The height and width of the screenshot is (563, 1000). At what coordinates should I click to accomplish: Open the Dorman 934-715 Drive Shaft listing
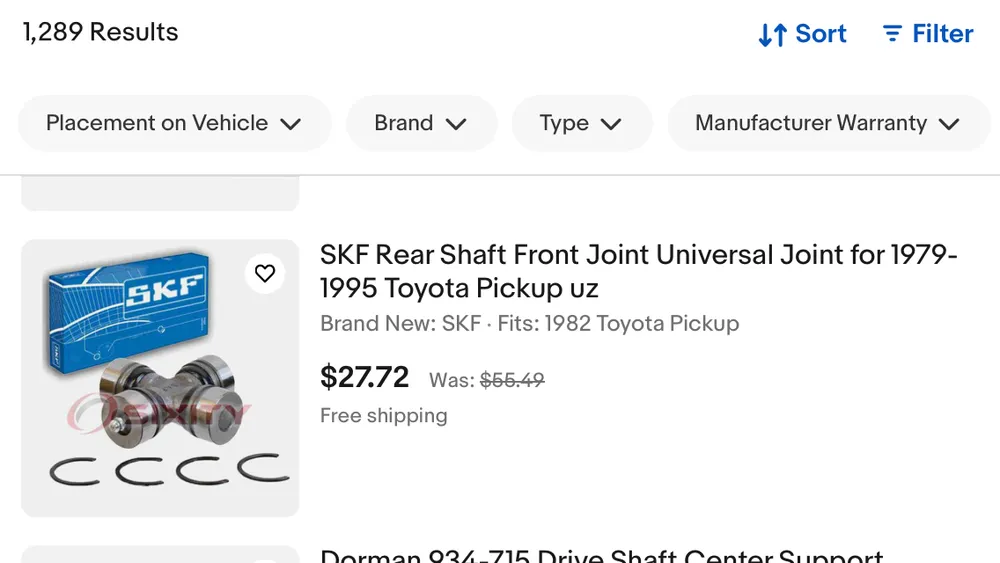coord(601,555)
